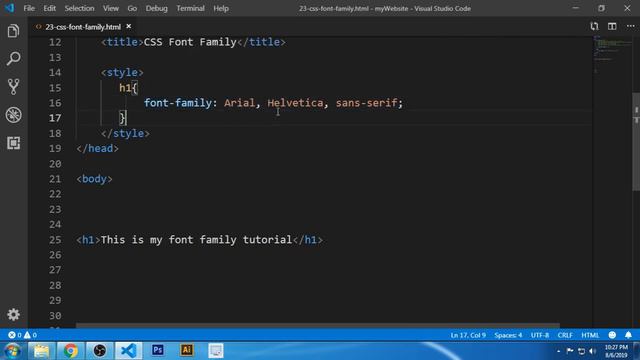The width and height of the screenshot is (640, 360).
Task: Click Ln 17, Col 9 in status bar
Action: click(468, 335)
